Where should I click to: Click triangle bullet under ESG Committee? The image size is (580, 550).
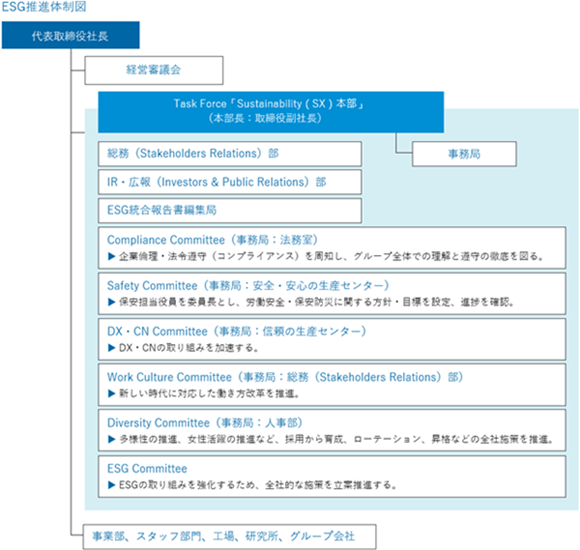pos(111,485)
